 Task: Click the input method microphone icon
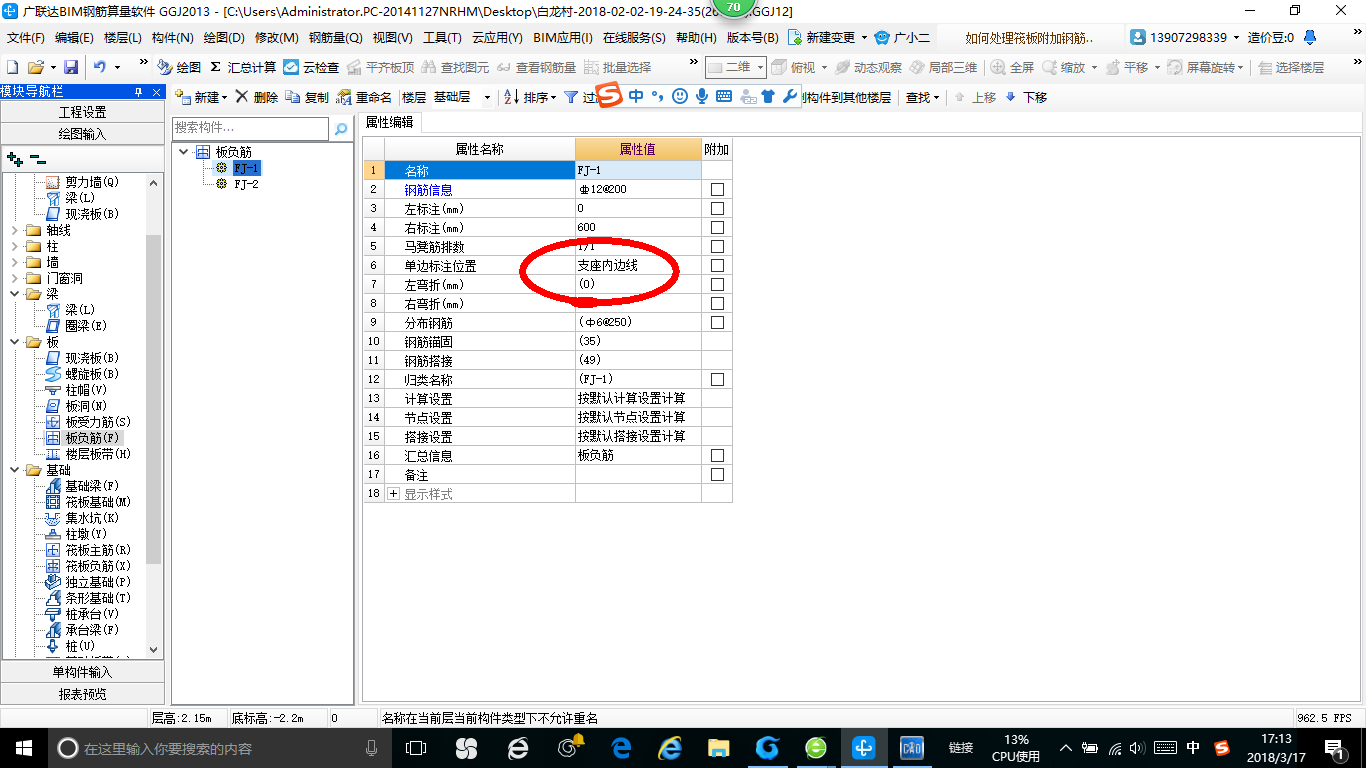pos(702,96)
